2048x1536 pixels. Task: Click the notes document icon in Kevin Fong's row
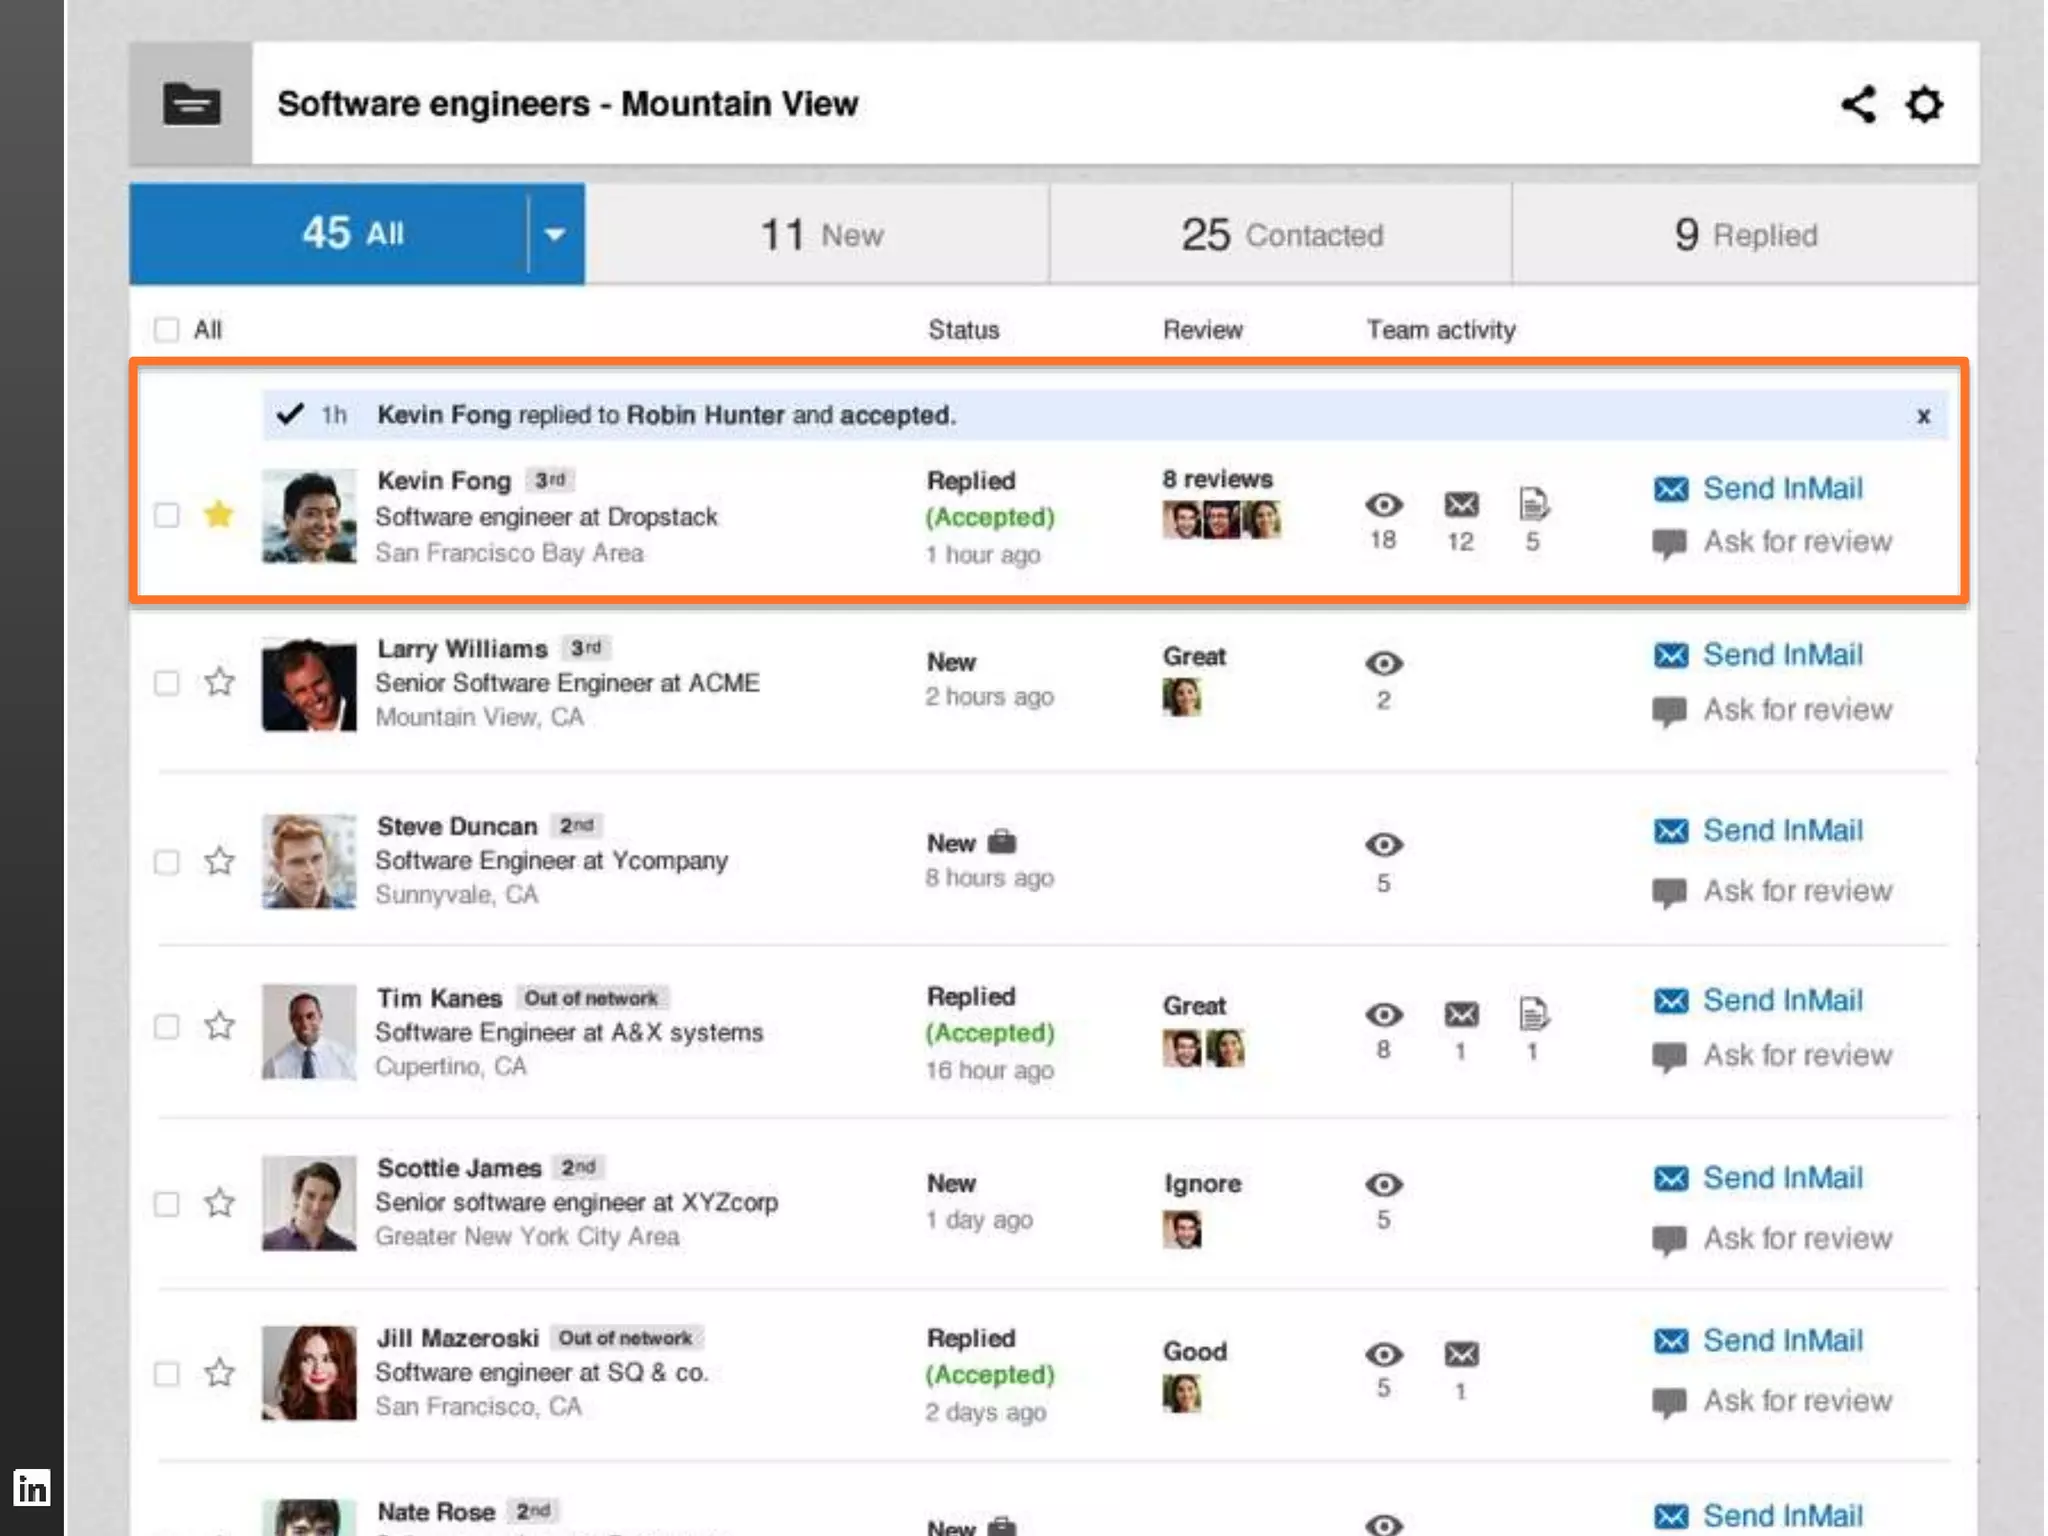point(1533,504)
